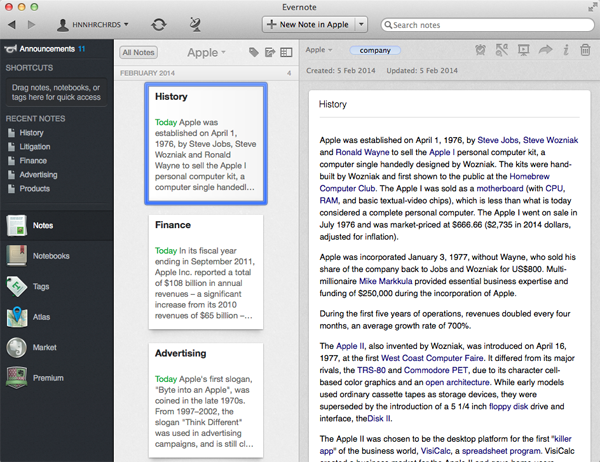Open Finance in Recent Notes
Viewport: 600px width, 462px height.
point(33,161)
